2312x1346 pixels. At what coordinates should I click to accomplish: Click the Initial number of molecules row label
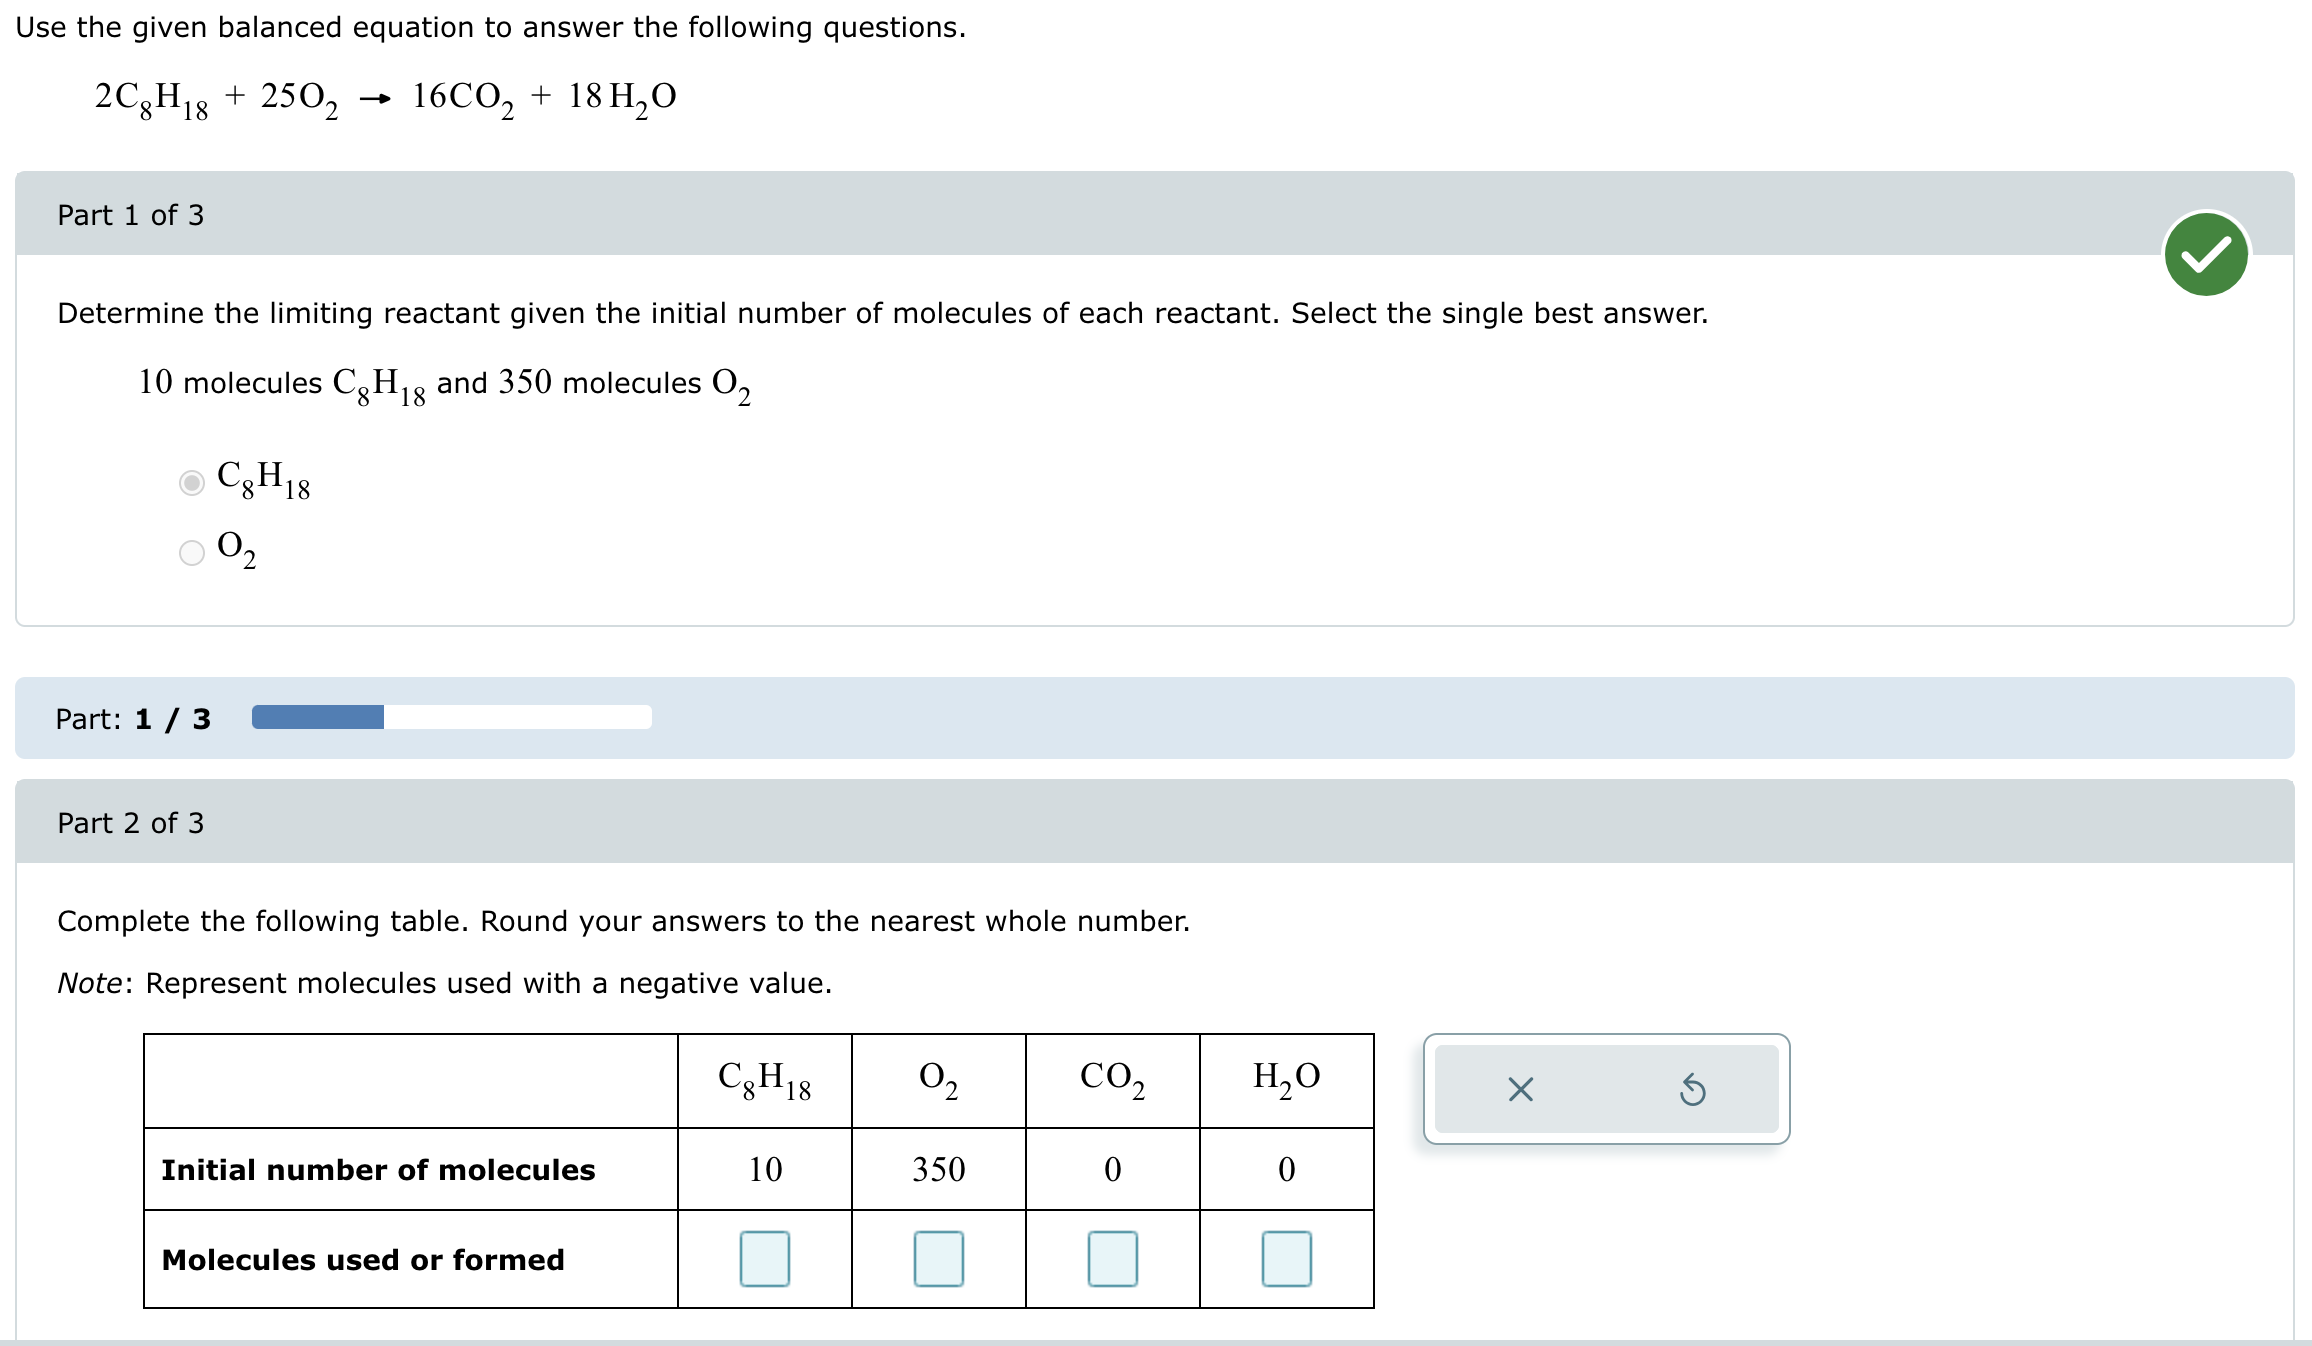[x=378, y=1170]
